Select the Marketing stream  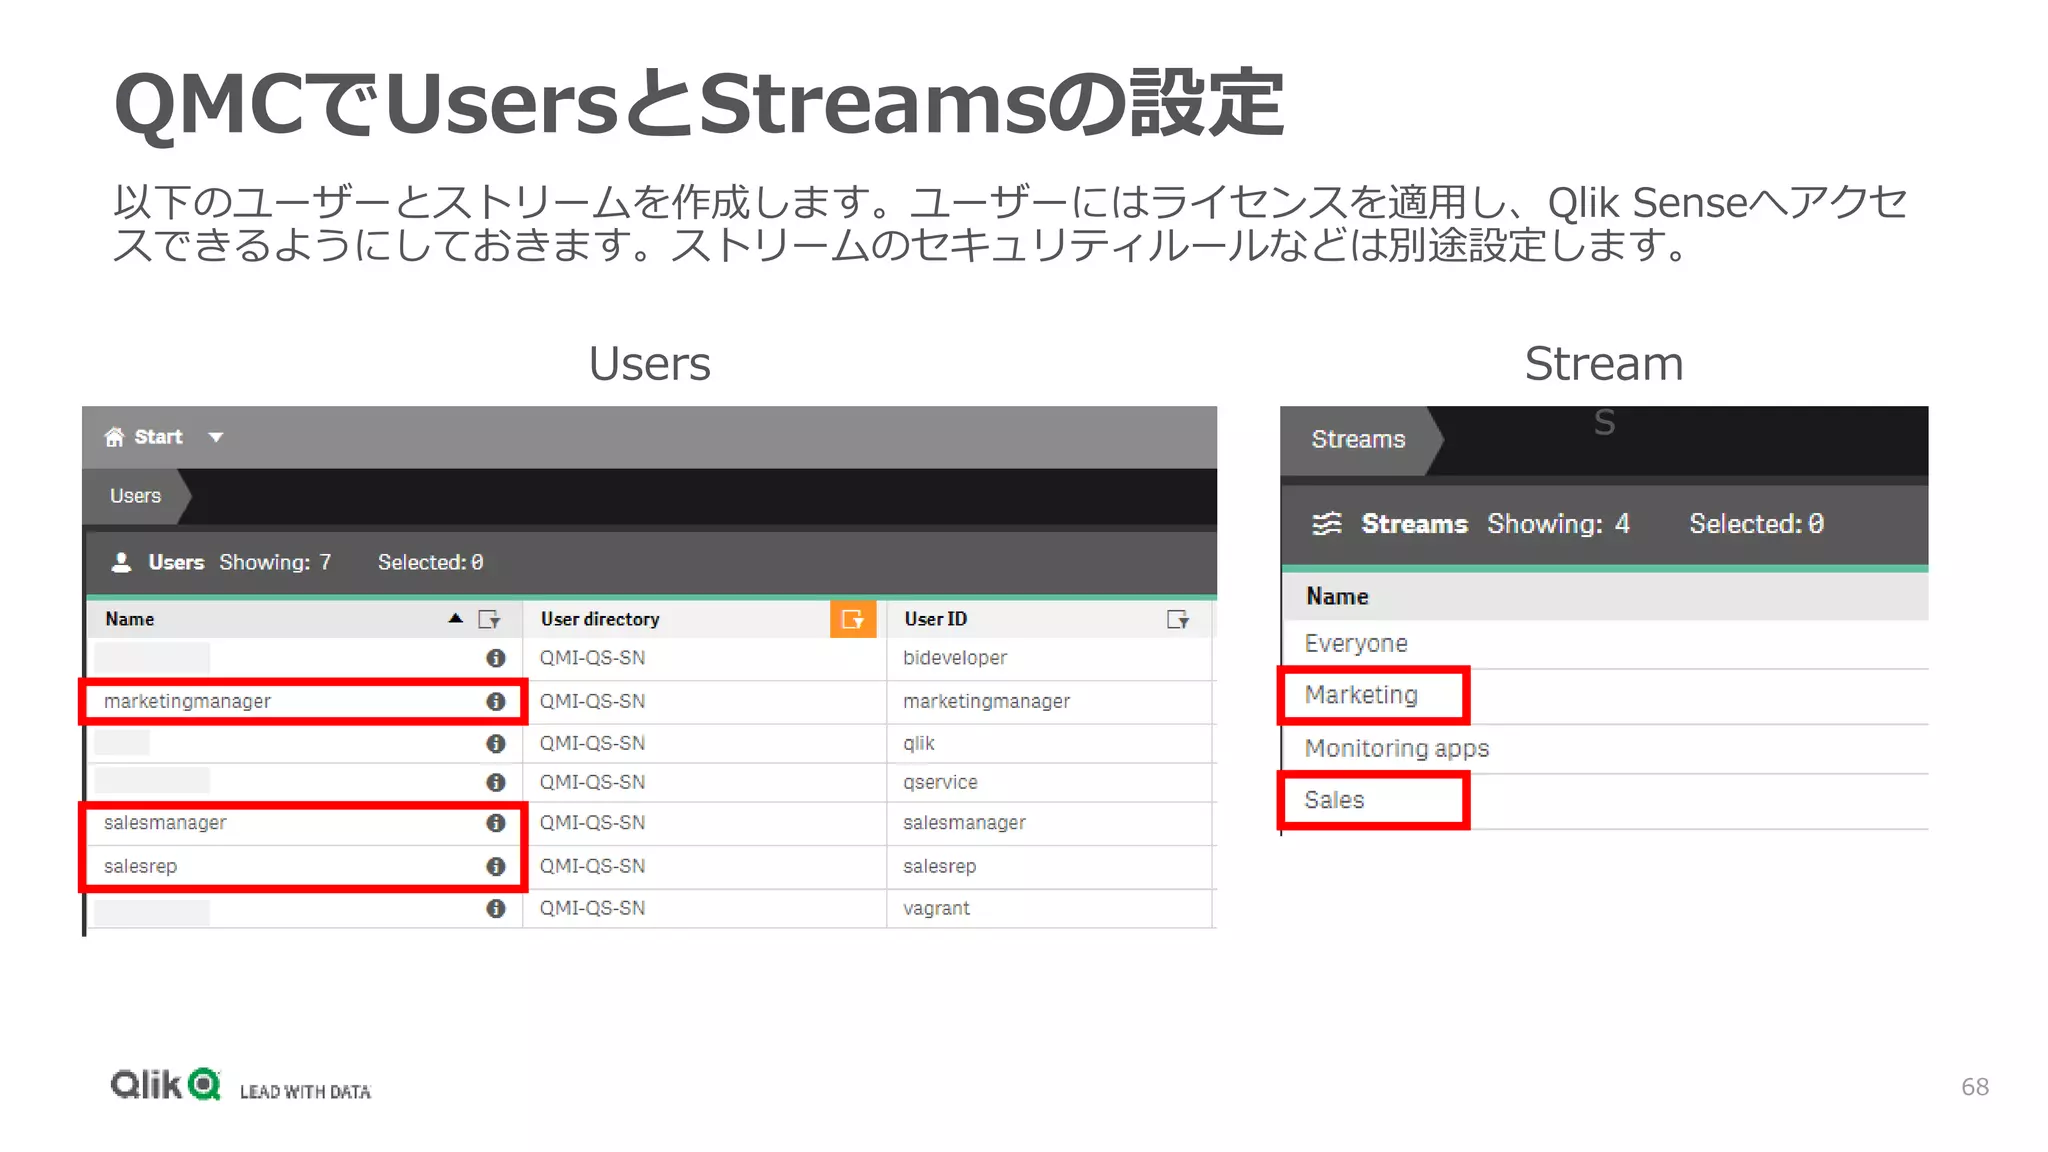(1361, 695)
